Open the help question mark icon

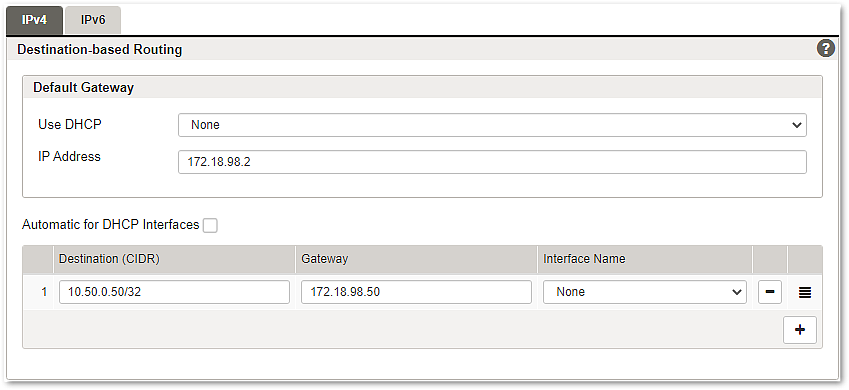[825, 48]
